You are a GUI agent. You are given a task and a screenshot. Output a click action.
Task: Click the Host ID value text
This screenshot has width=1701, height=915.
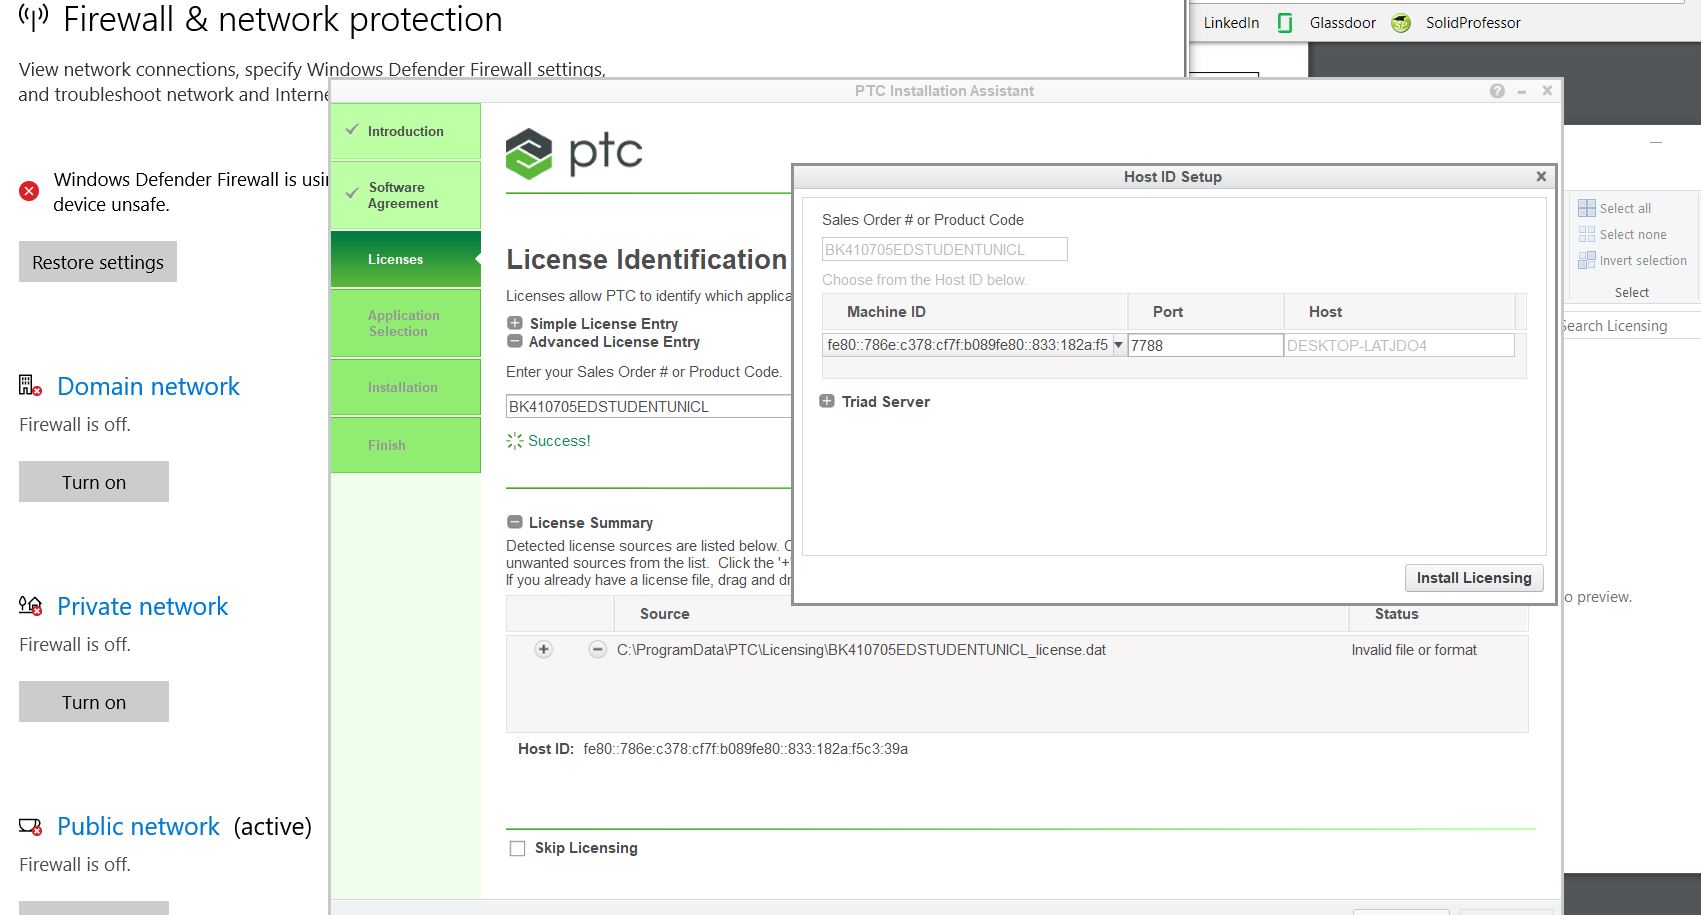(x=746, y=749)
